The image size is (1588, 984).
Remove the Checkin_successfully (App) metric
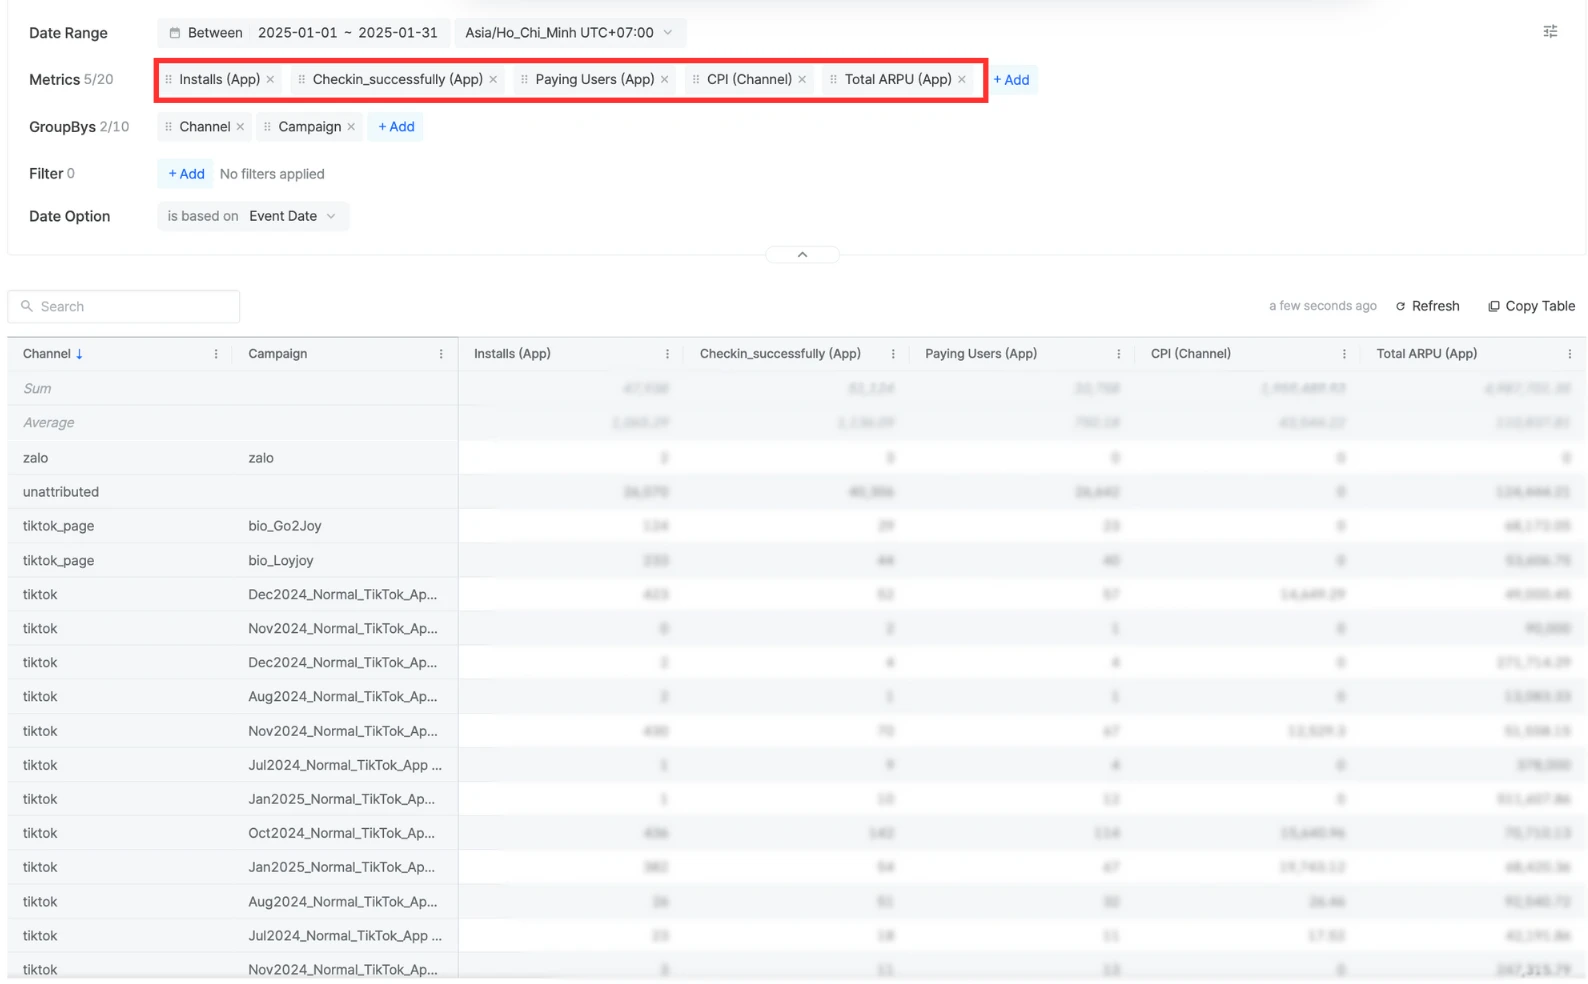click(493, 80)
